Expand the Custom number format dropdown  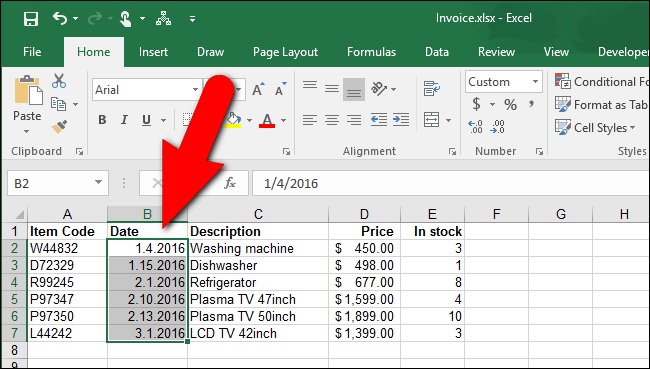coord(535,82)
